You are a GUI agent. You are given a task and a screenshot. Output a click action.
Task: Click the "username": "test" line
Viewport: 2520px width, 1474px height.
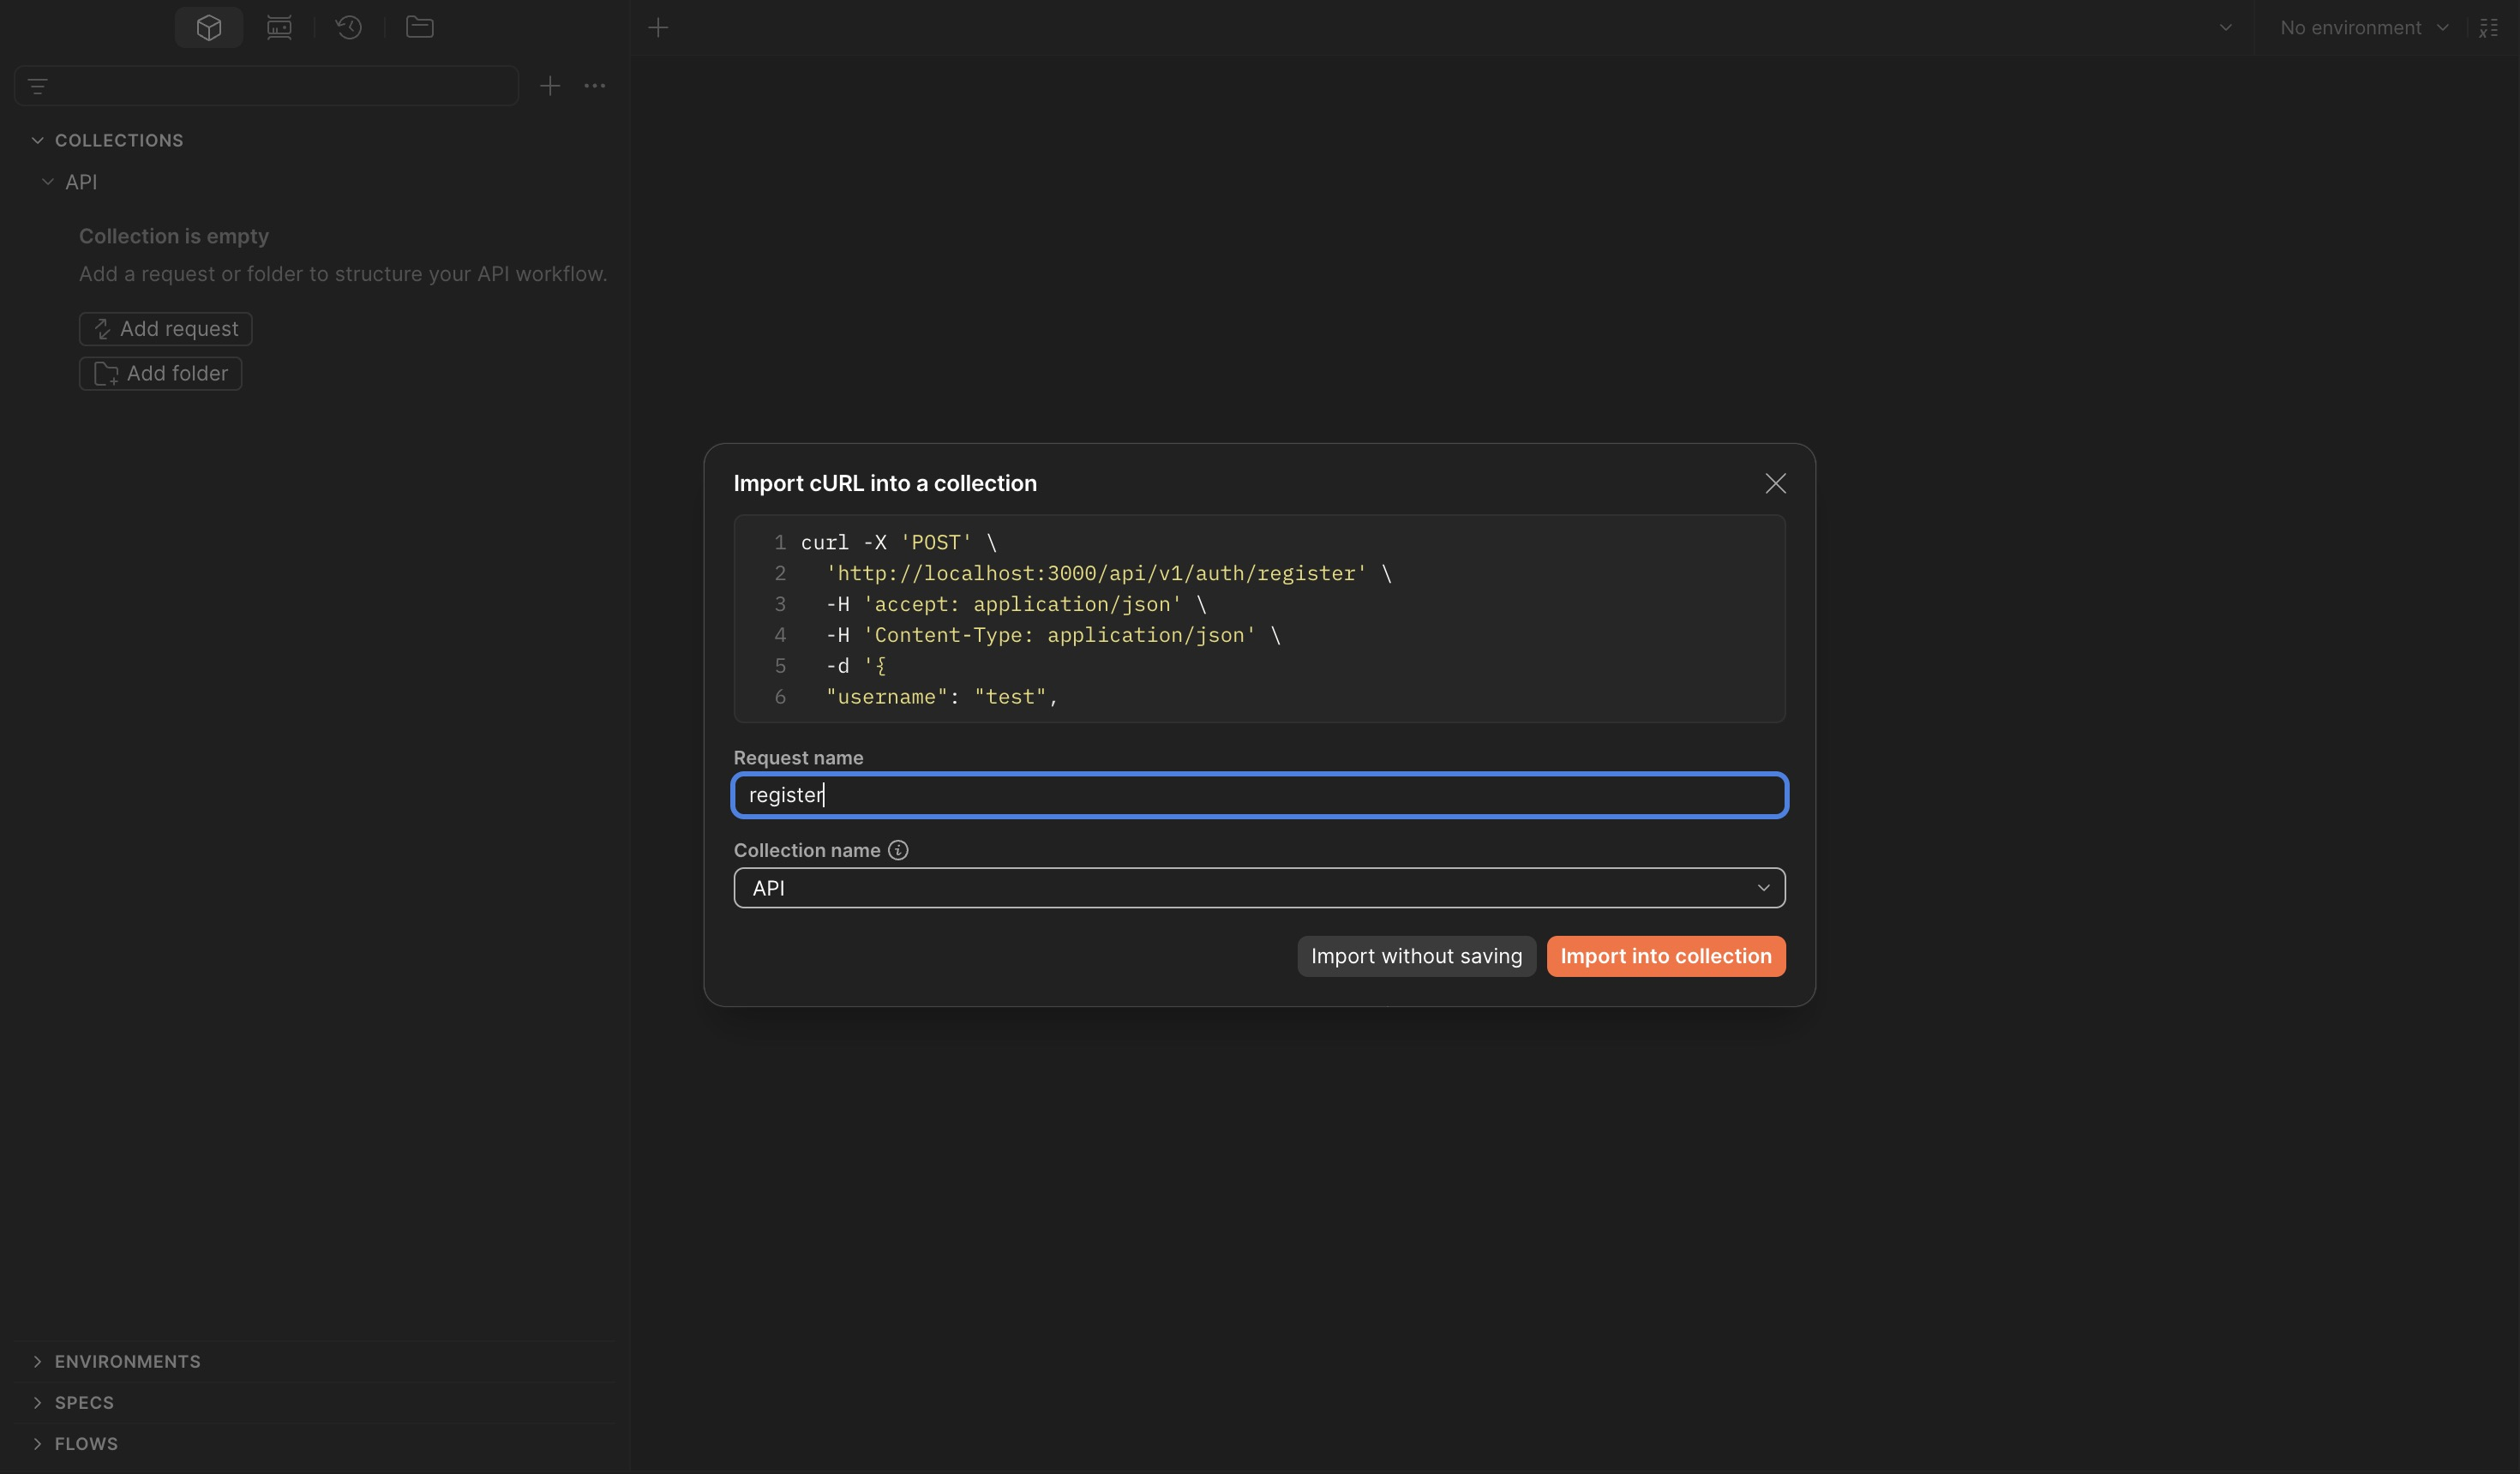click(x=942, y=697)
